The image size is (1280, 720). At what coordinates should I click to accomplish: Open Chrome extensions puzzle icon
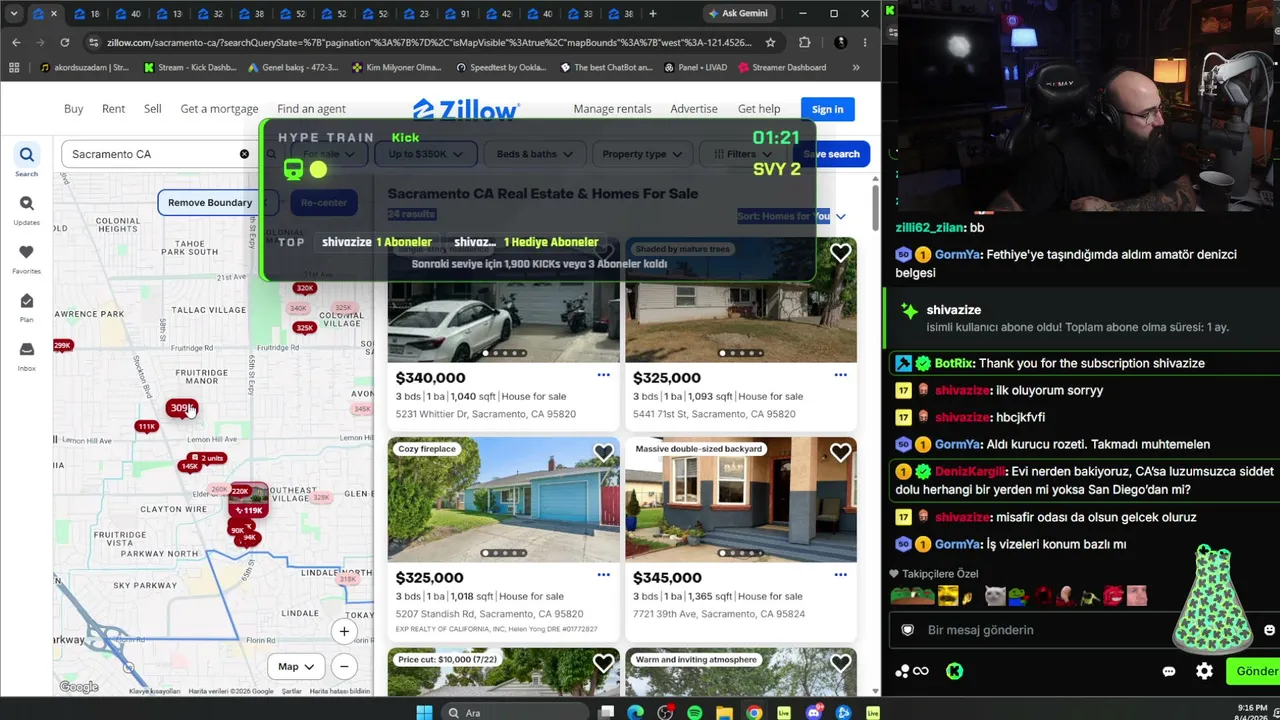pos(805,42)
